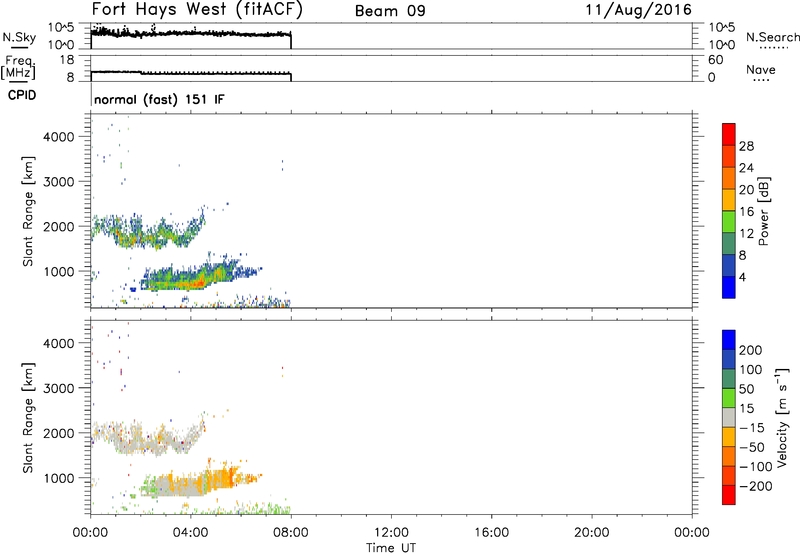
Task: Click the blue top segment of Velocity color bar
Action: (x=729, y=340)
